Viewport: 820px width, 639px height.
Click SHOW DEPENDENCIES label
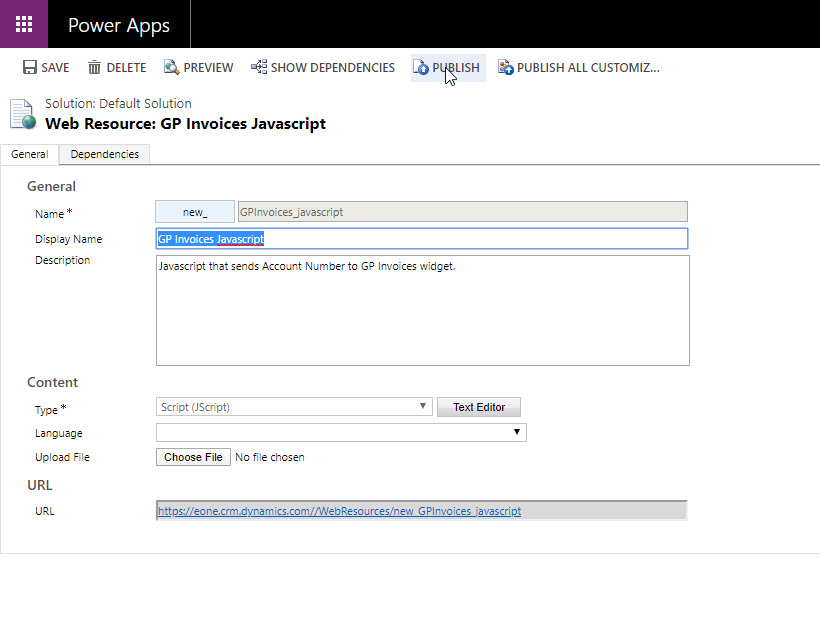[333, 67]
